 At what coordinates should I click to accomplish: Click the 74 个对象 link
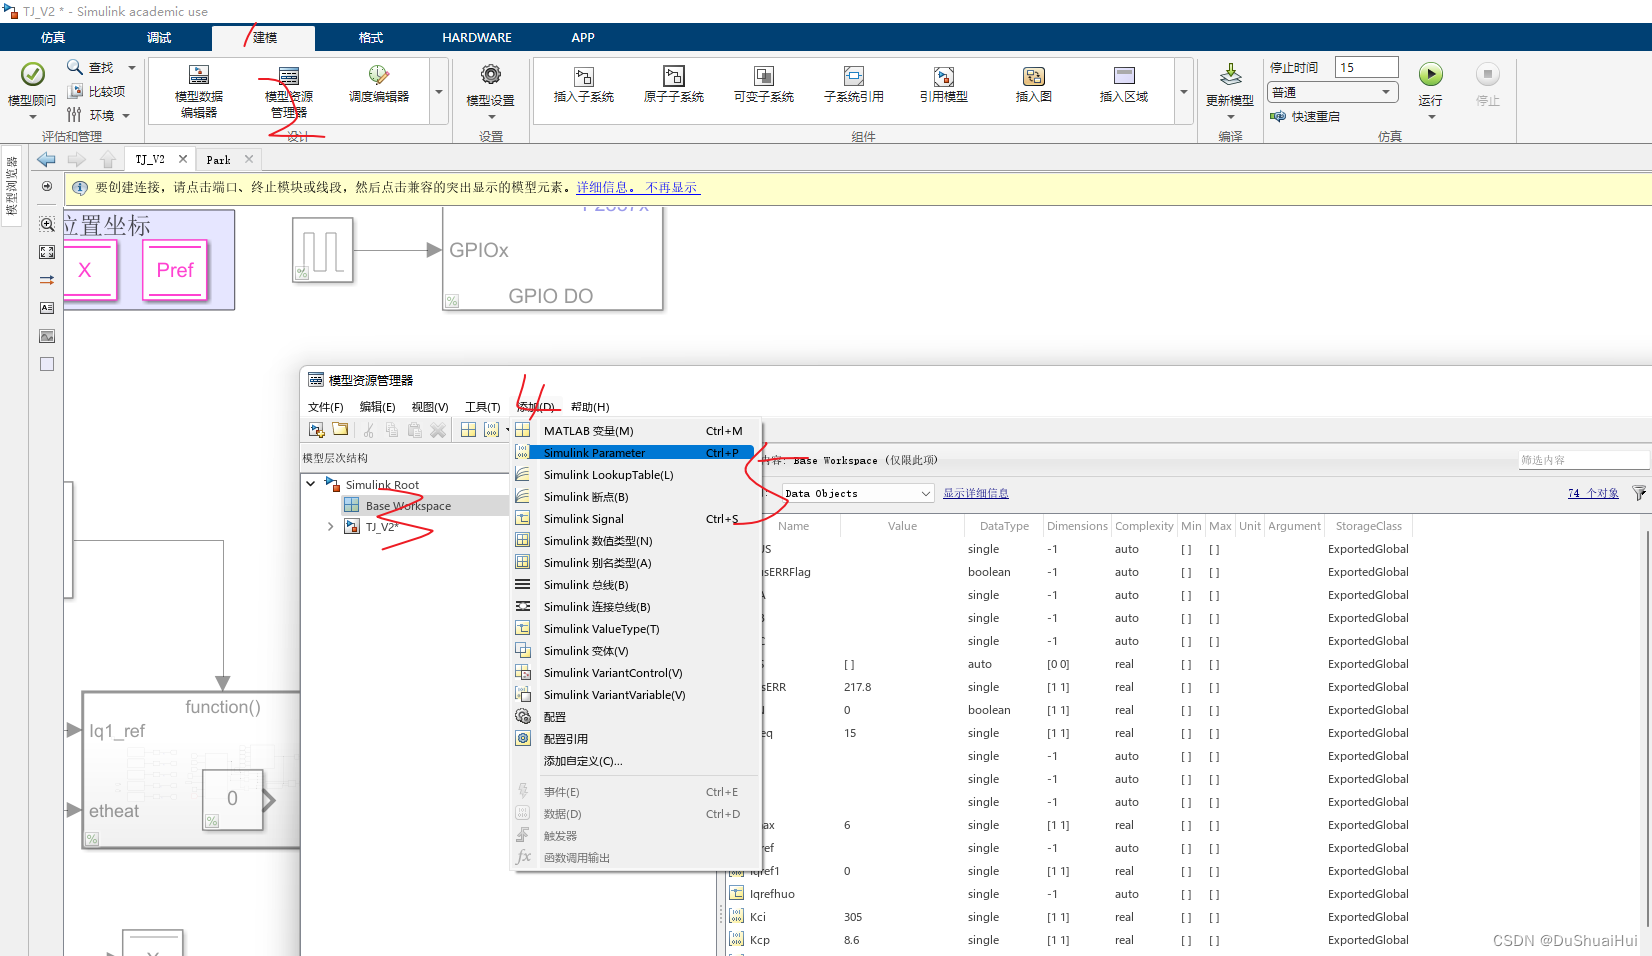(1592, 492)
